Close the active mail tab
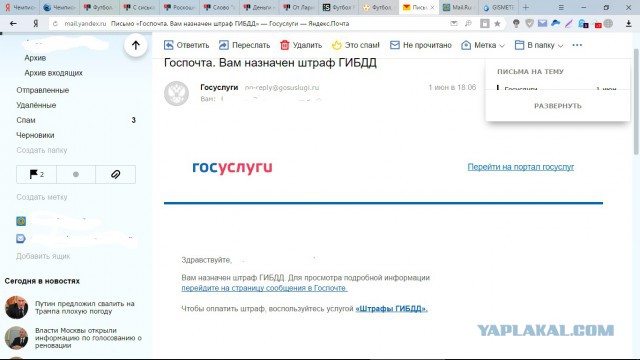Image resolution: width=640 pixels, height=360 pixels. (432, 7)
